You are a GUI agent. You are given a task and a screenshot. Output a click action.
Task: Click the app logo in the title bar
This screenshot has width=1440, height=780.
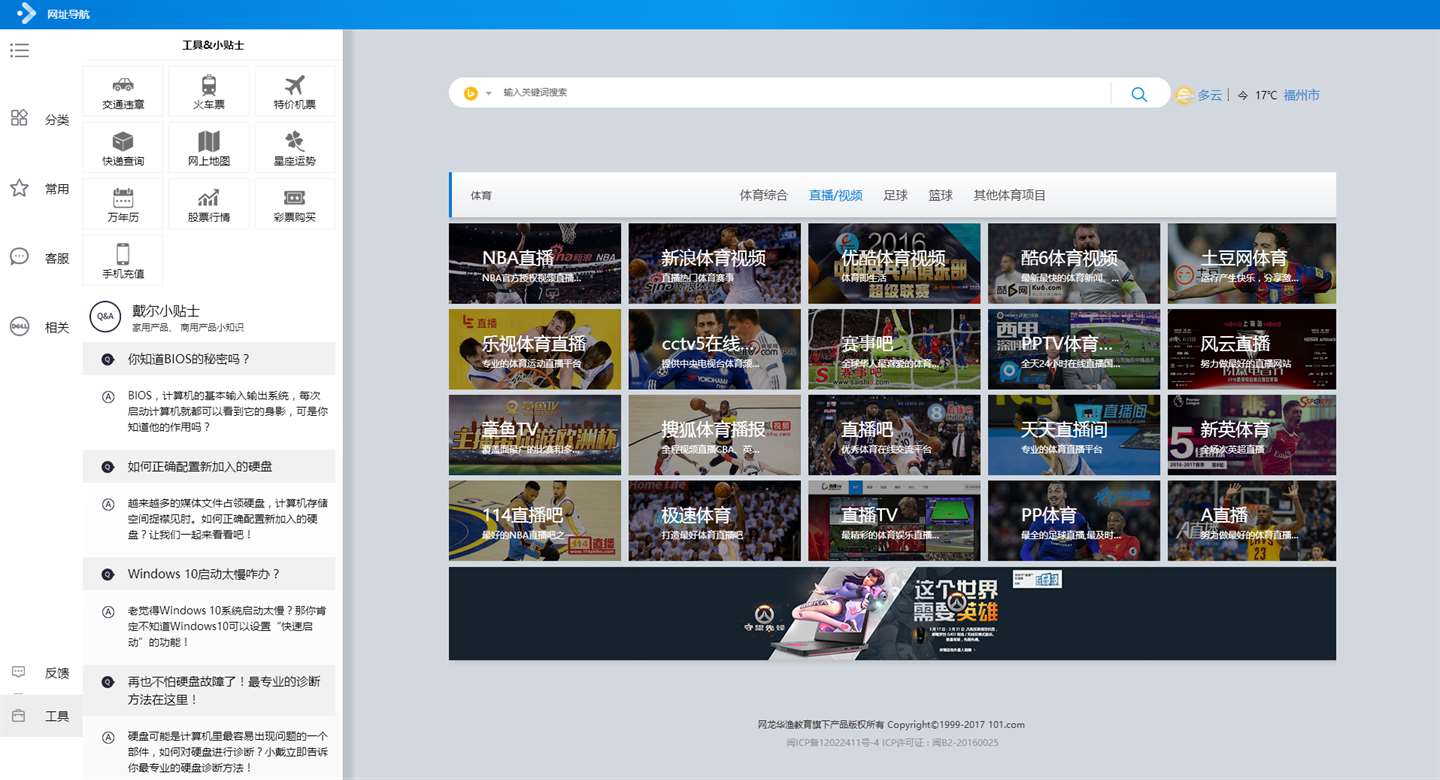[x=27, y=14]
